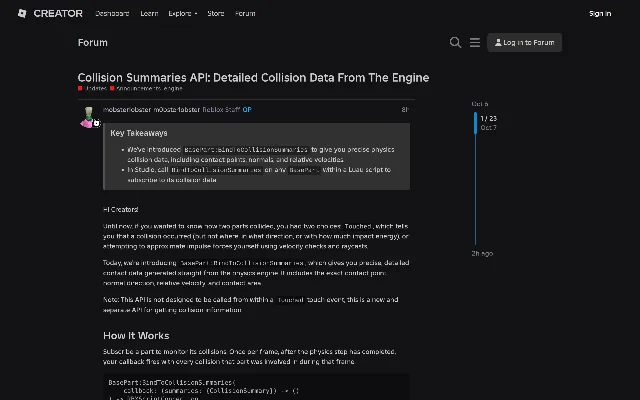The width and height of the screenshot is (640, 400).
Task: Open the Updates category tag
Action: [x=93, y=88]
